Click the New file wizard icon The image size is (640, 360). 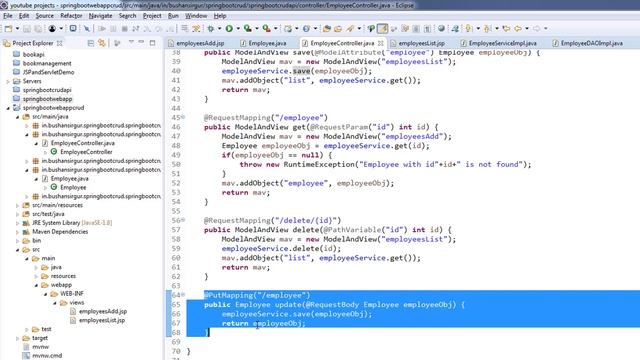(x=8, y=29)
